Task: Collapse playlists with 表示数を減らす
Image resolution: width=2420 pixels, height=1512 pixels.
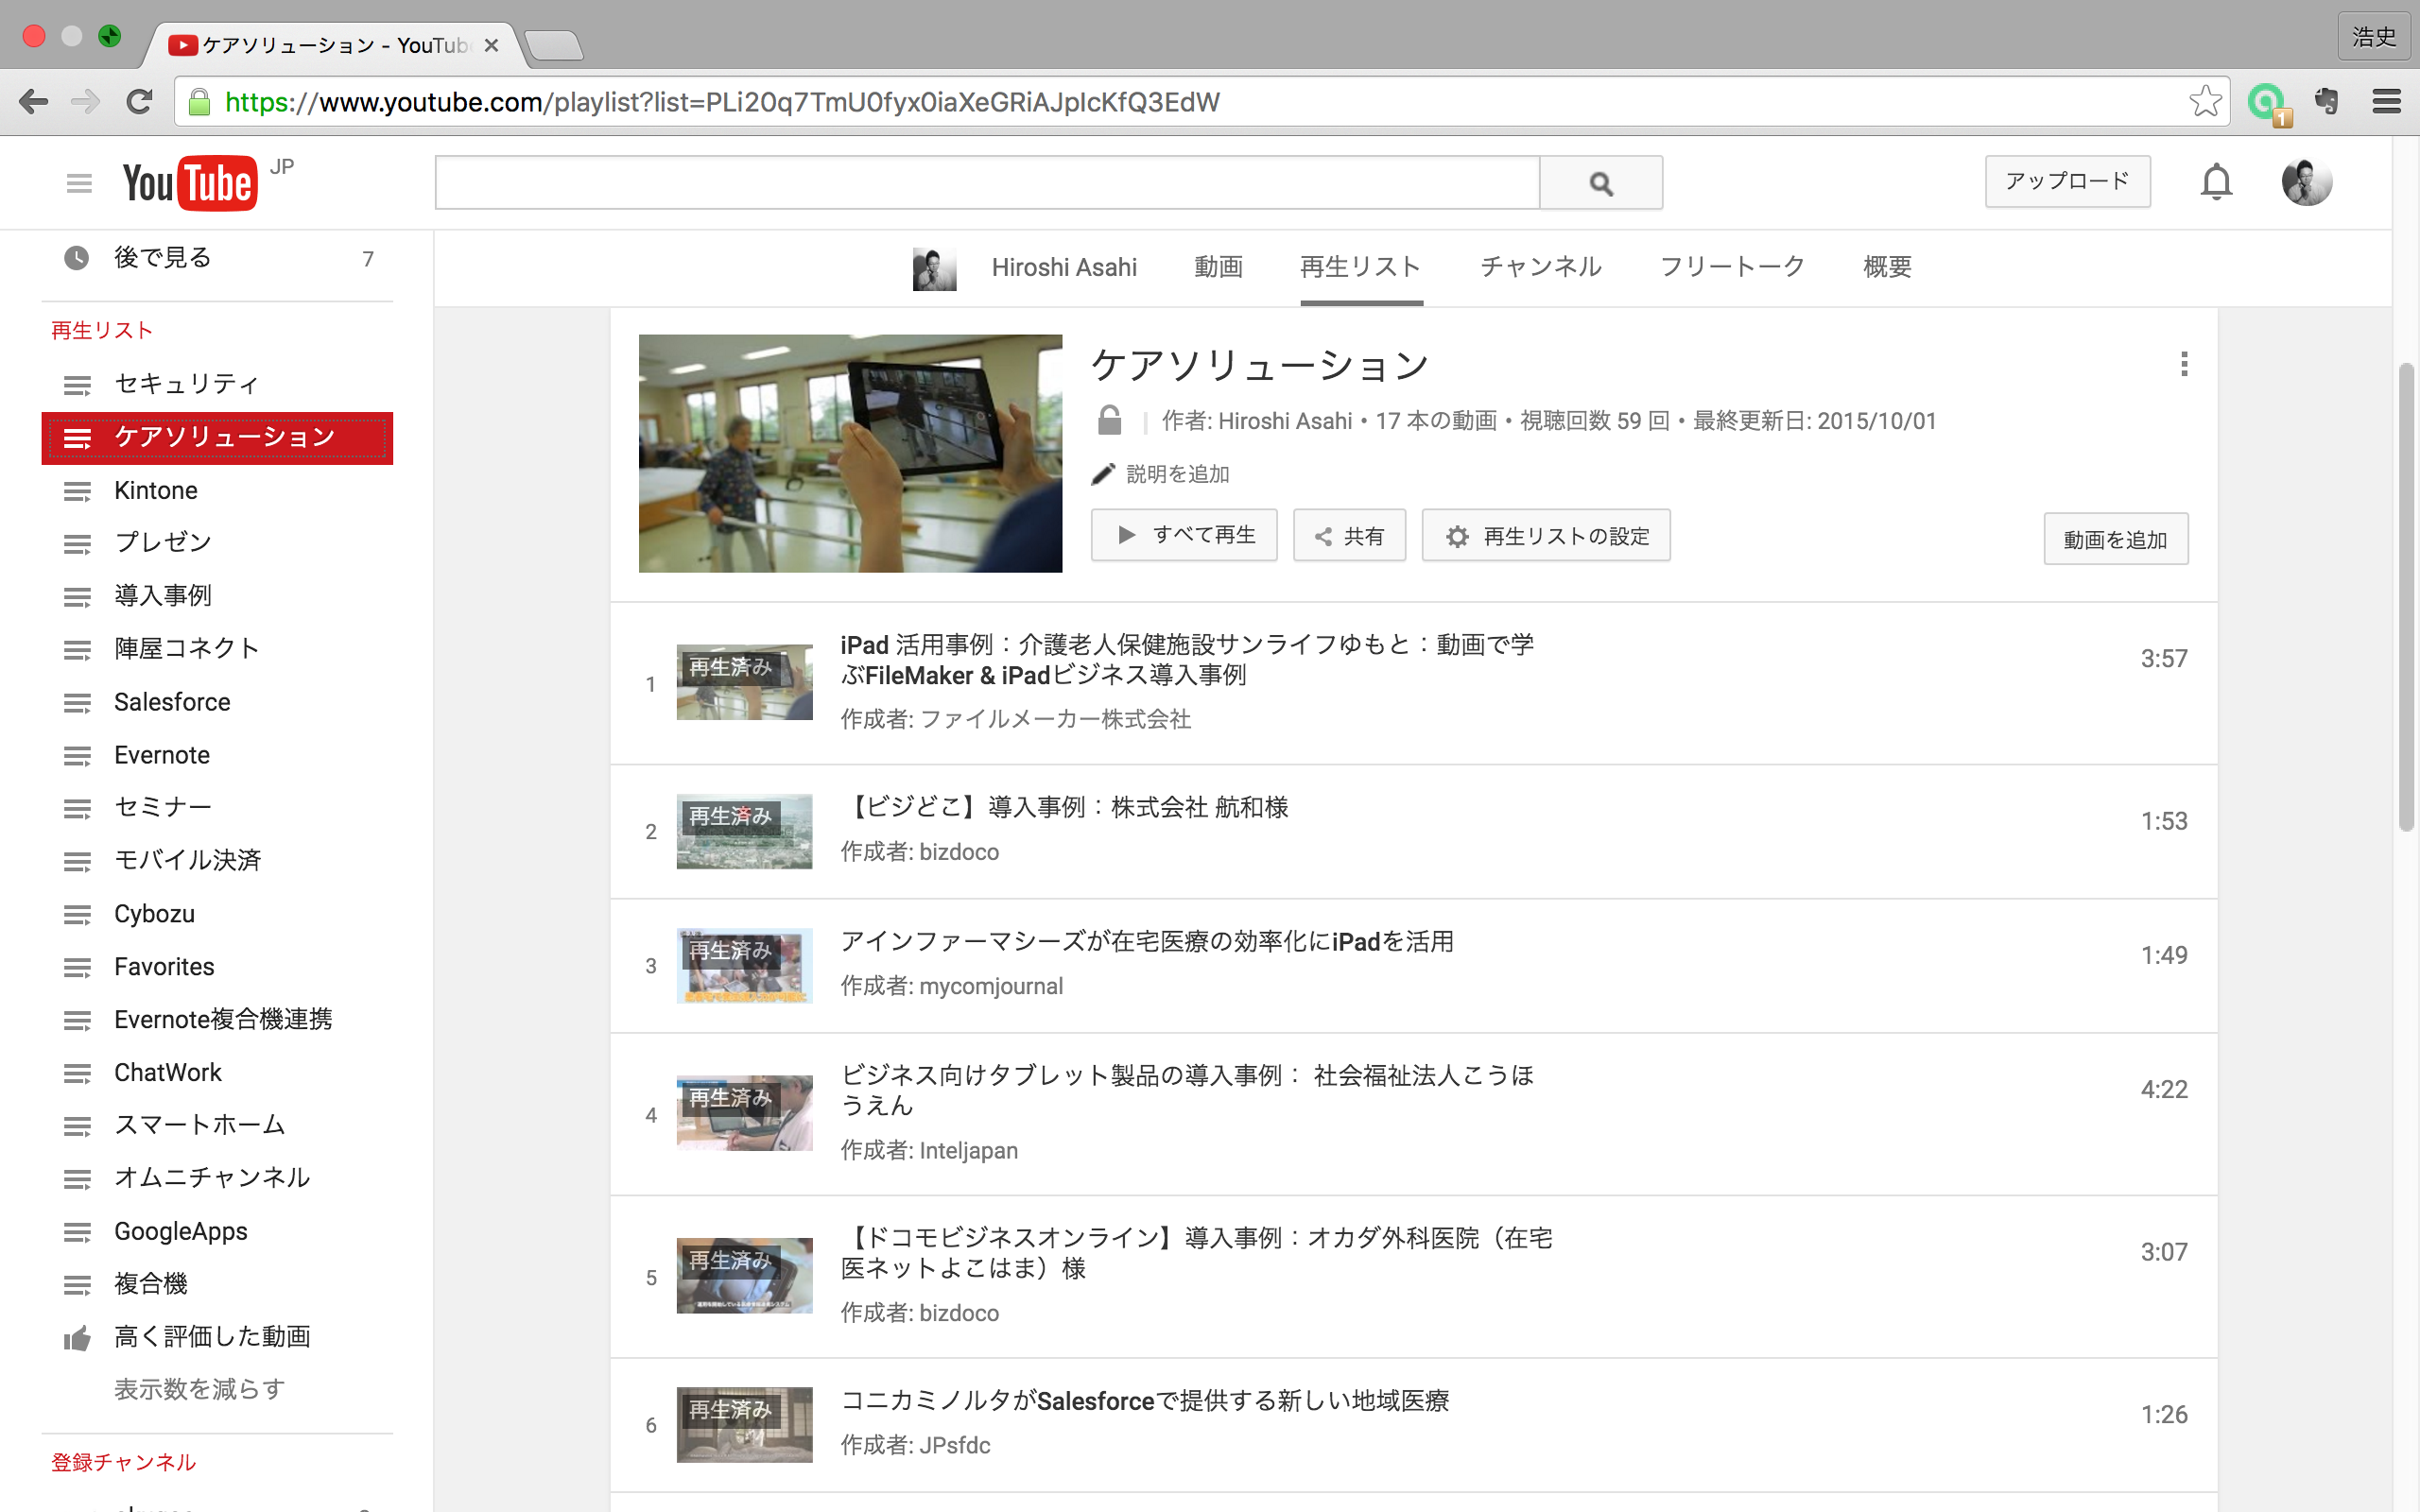Action: point(199,1389)
